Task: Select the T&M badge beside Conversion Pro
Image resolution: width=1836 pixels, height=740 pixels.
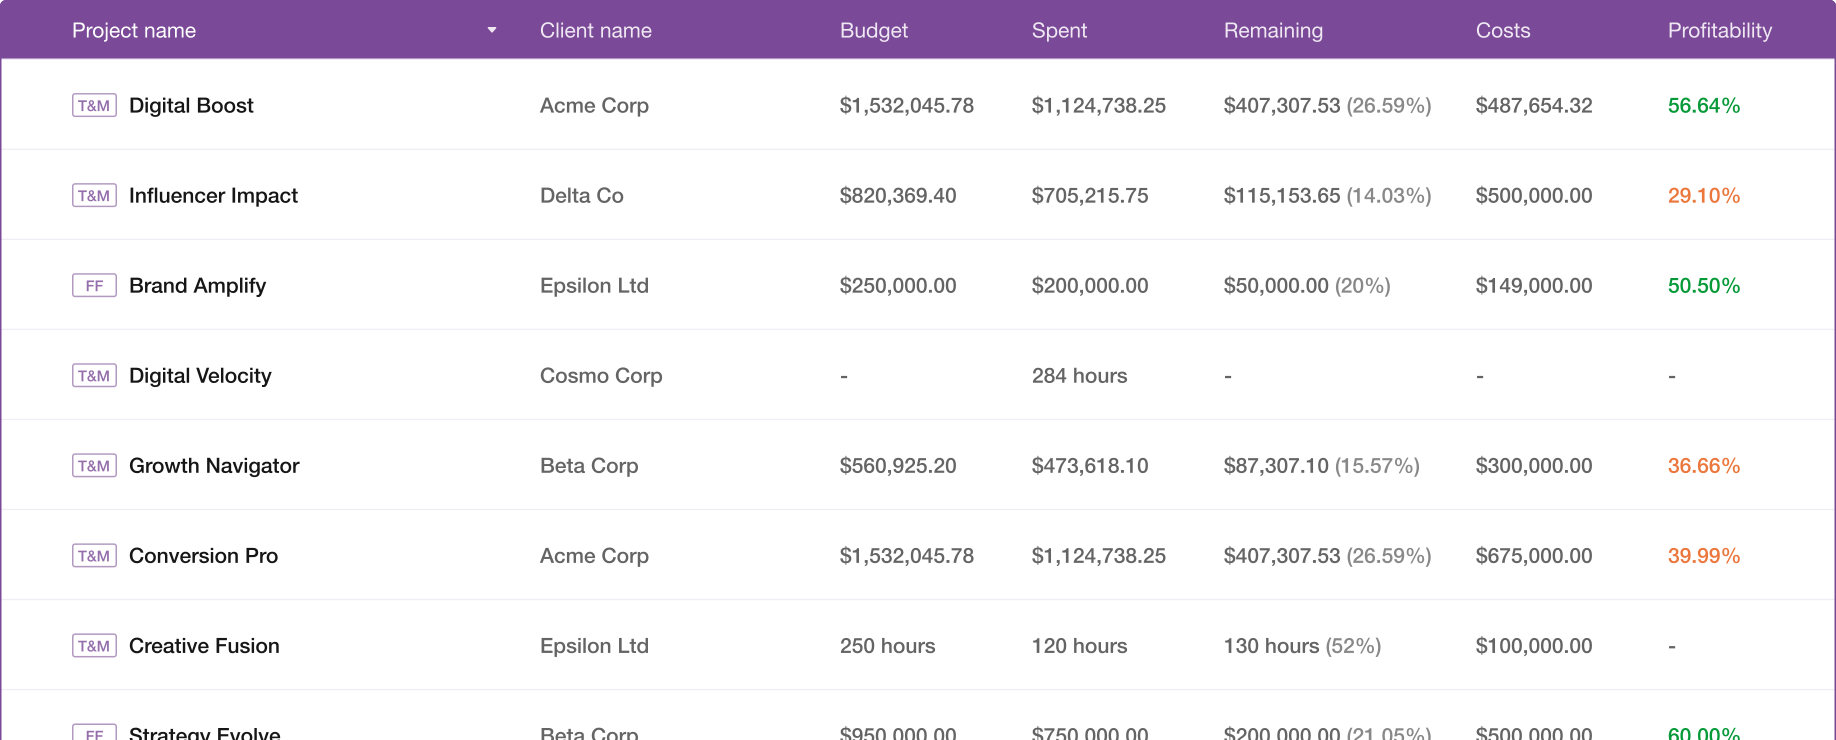Action: [94, 554]
